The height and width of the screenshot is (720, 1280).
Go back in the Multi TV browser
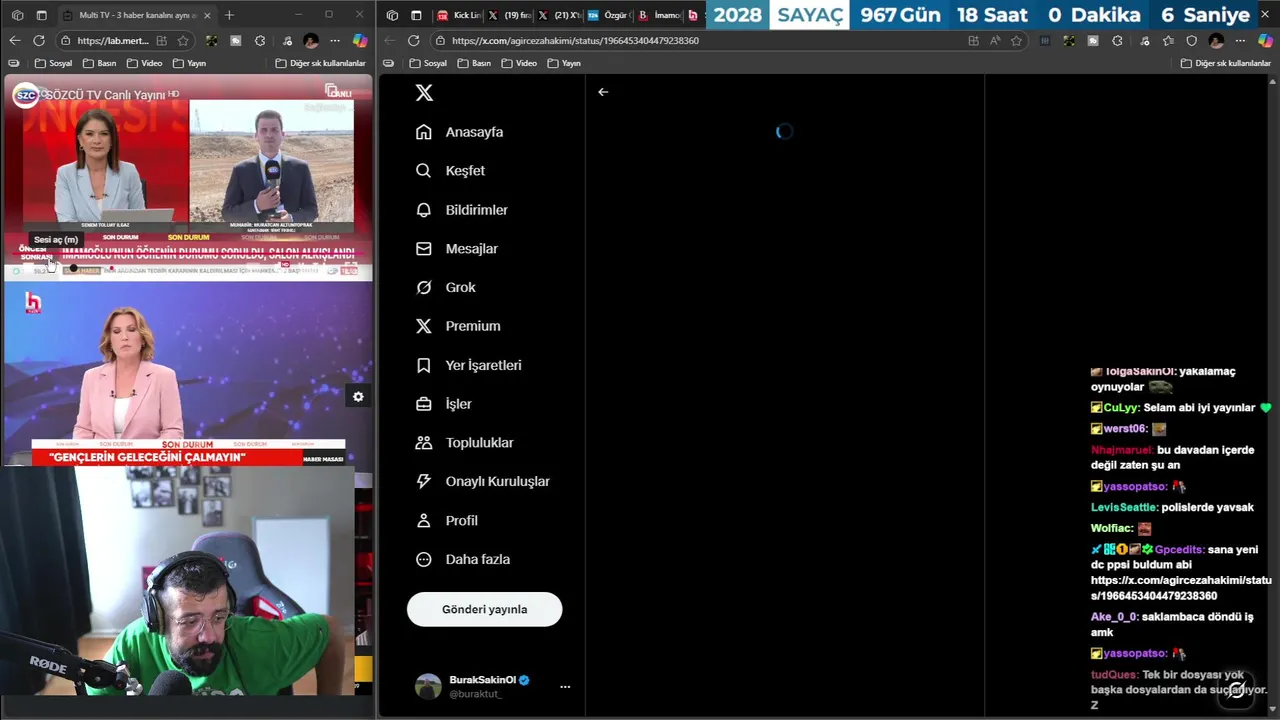[14, 40]
